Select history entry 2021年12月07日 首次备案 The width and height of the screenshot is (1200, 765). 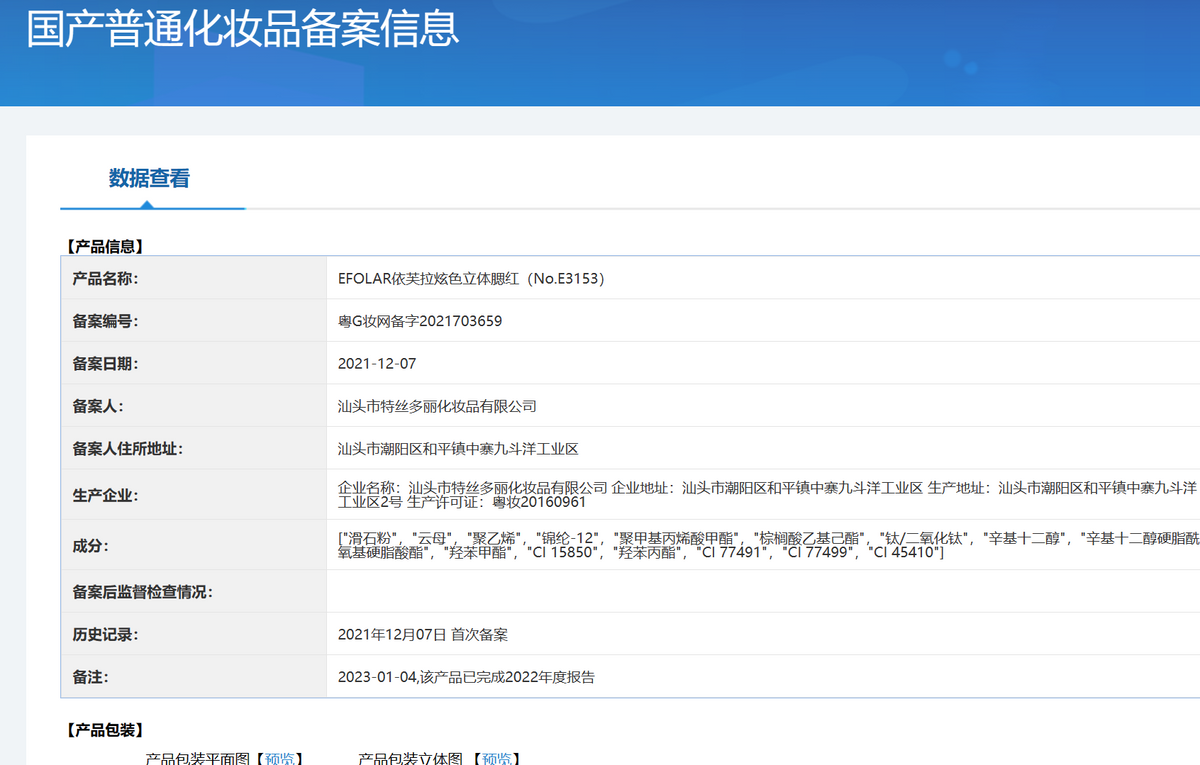coord(423,635)
